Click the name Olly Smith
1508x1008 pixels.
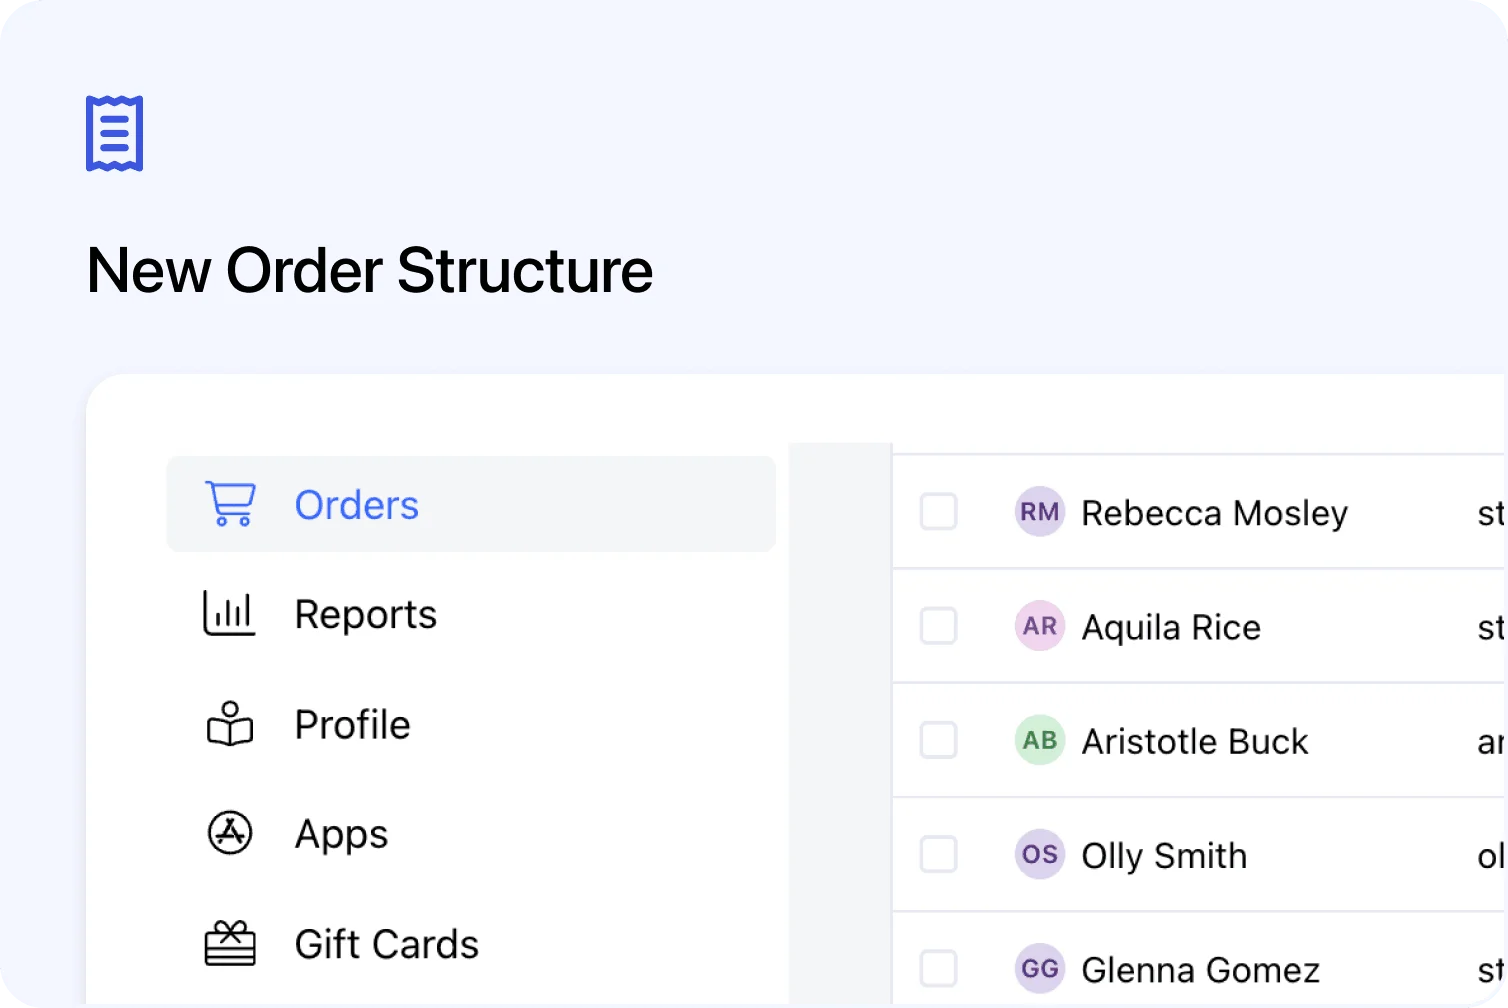(1164, 856)
